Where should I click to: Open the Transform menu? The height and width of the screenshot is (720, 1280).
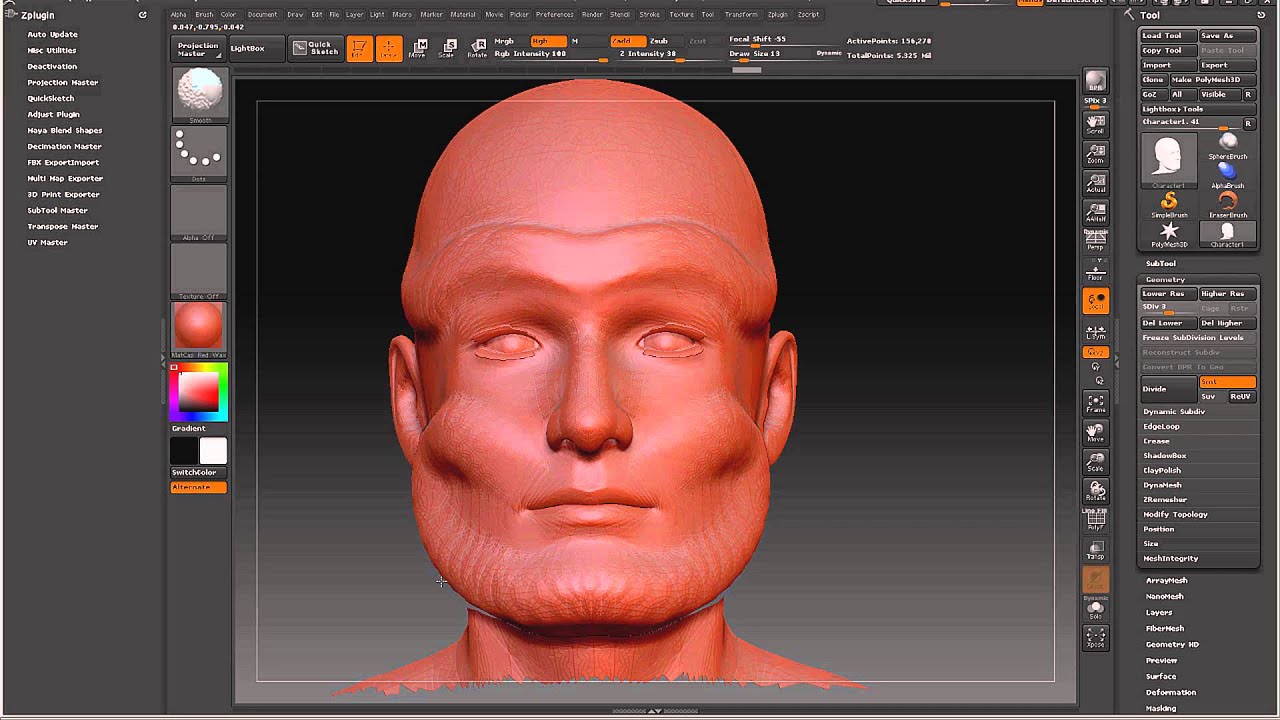coord(741,15)
